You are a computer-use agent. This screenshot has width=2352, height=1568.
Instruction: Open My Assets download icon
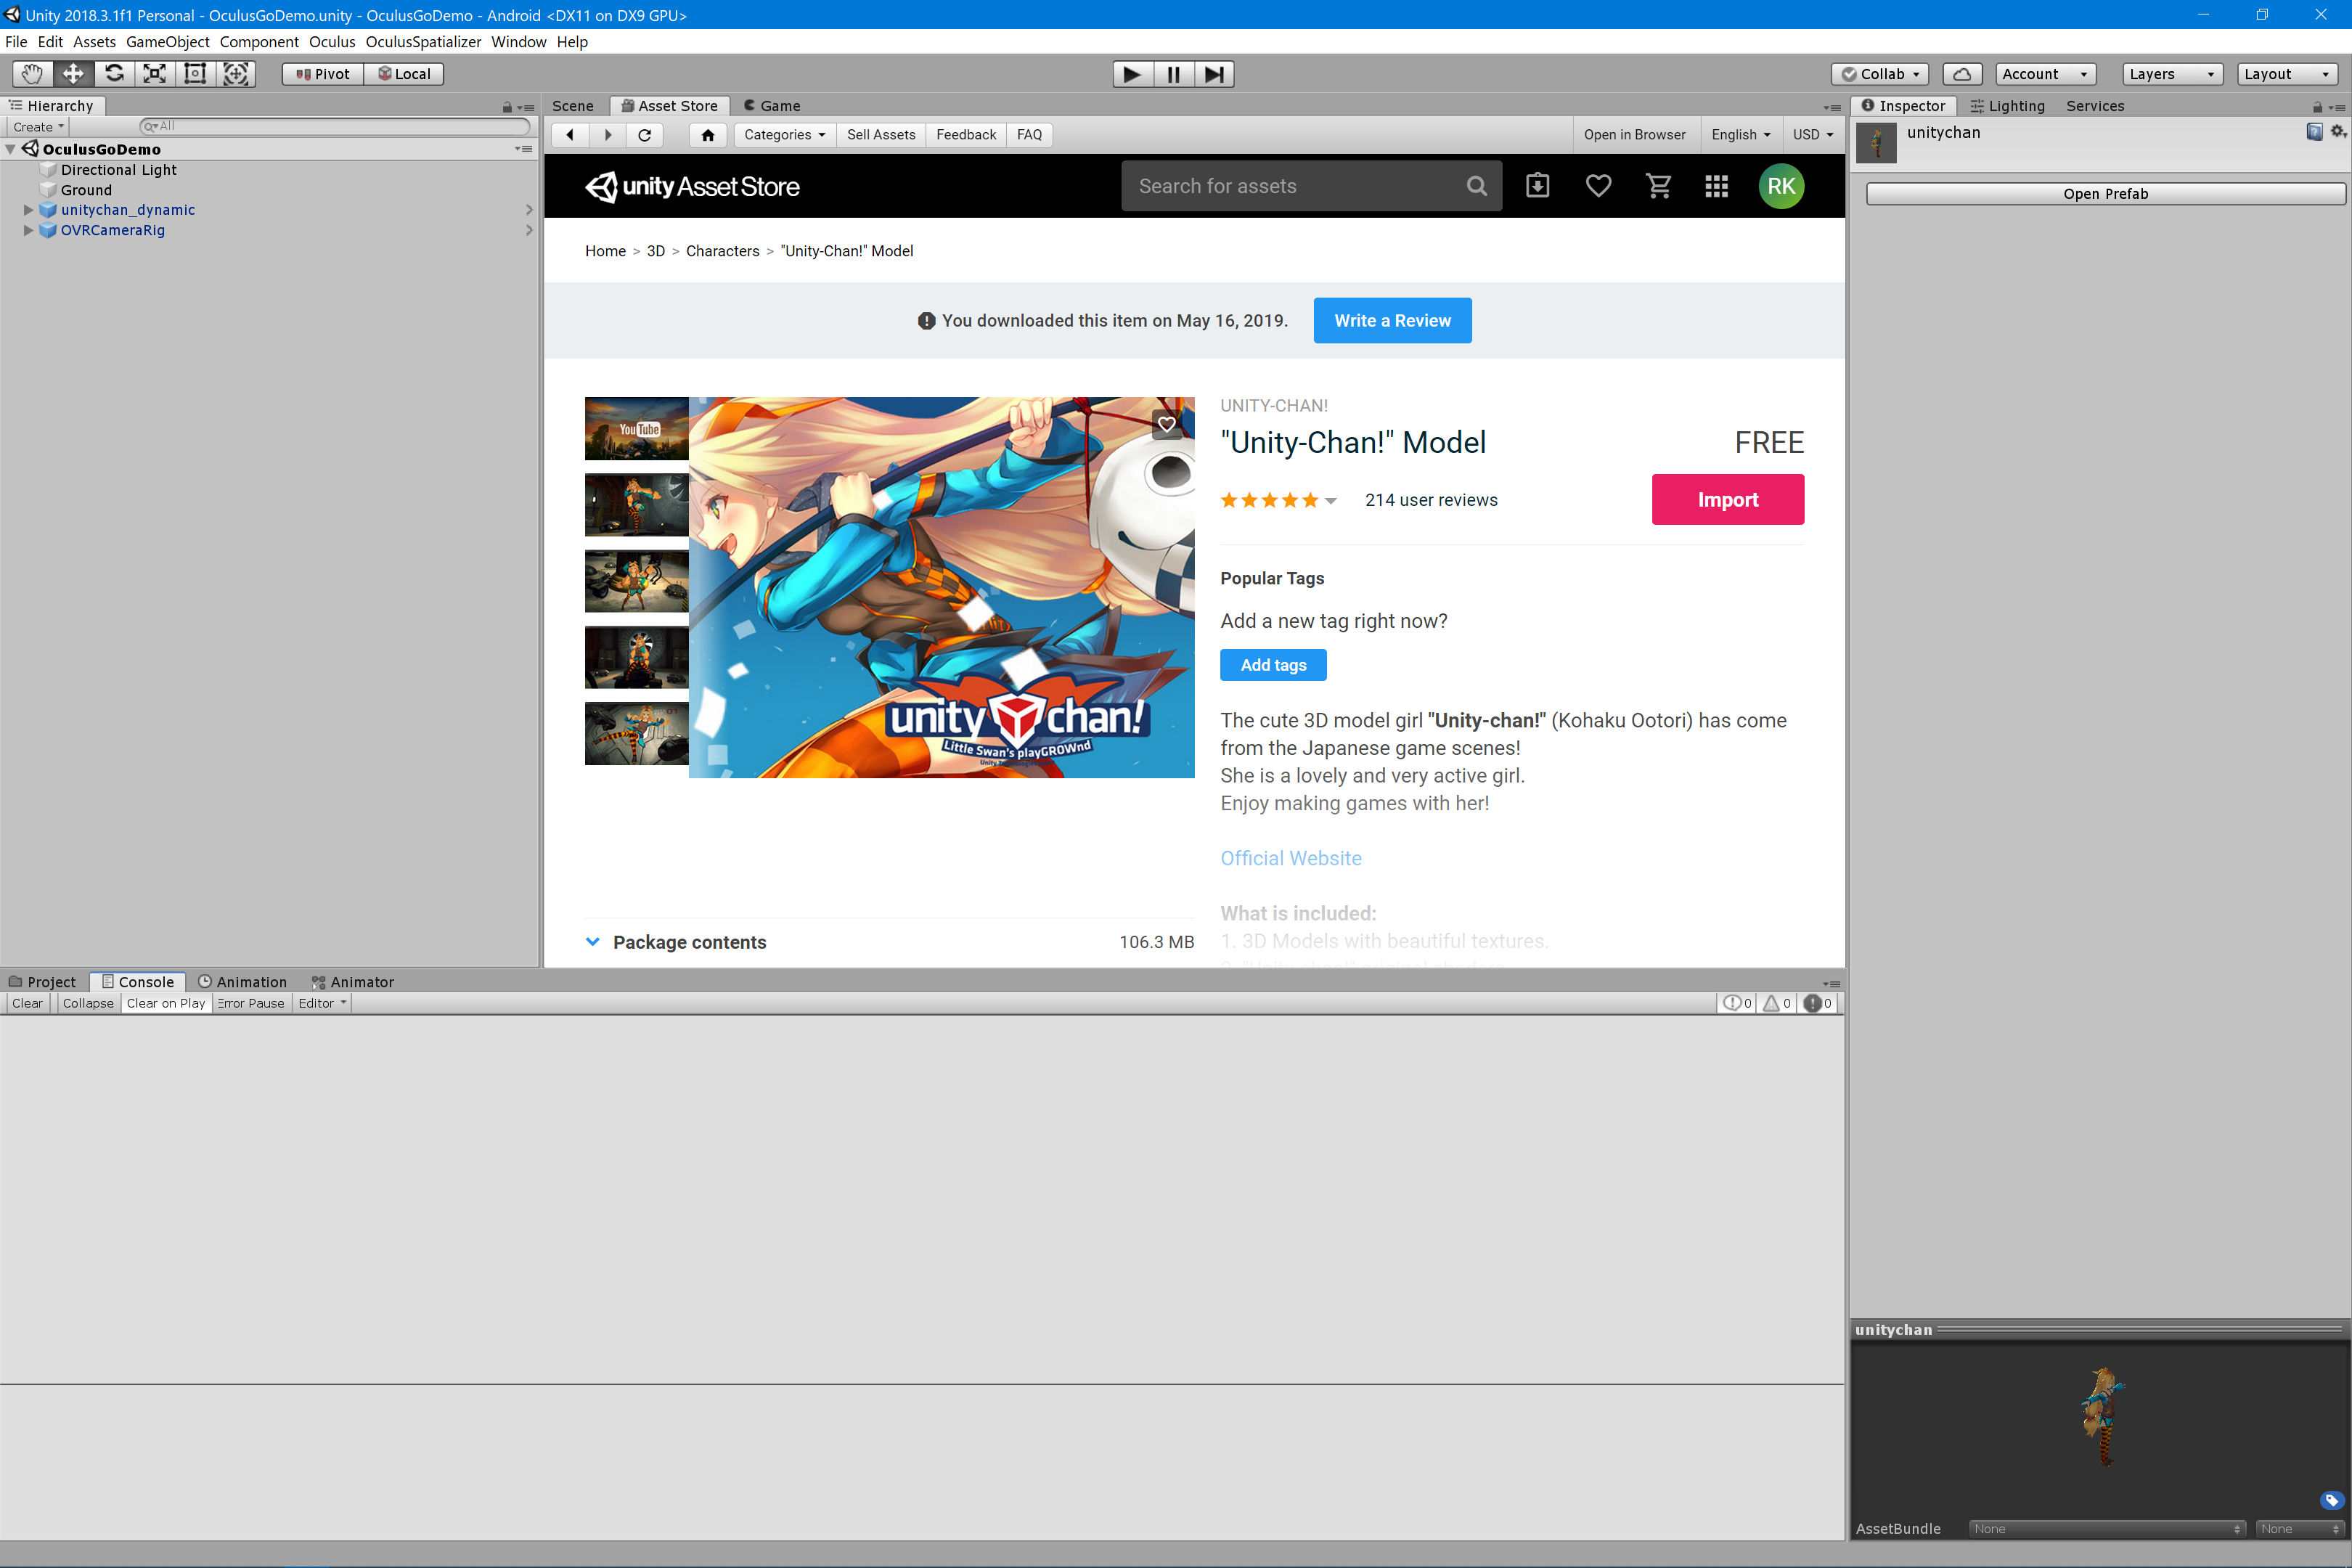(x=1537, y=186)
